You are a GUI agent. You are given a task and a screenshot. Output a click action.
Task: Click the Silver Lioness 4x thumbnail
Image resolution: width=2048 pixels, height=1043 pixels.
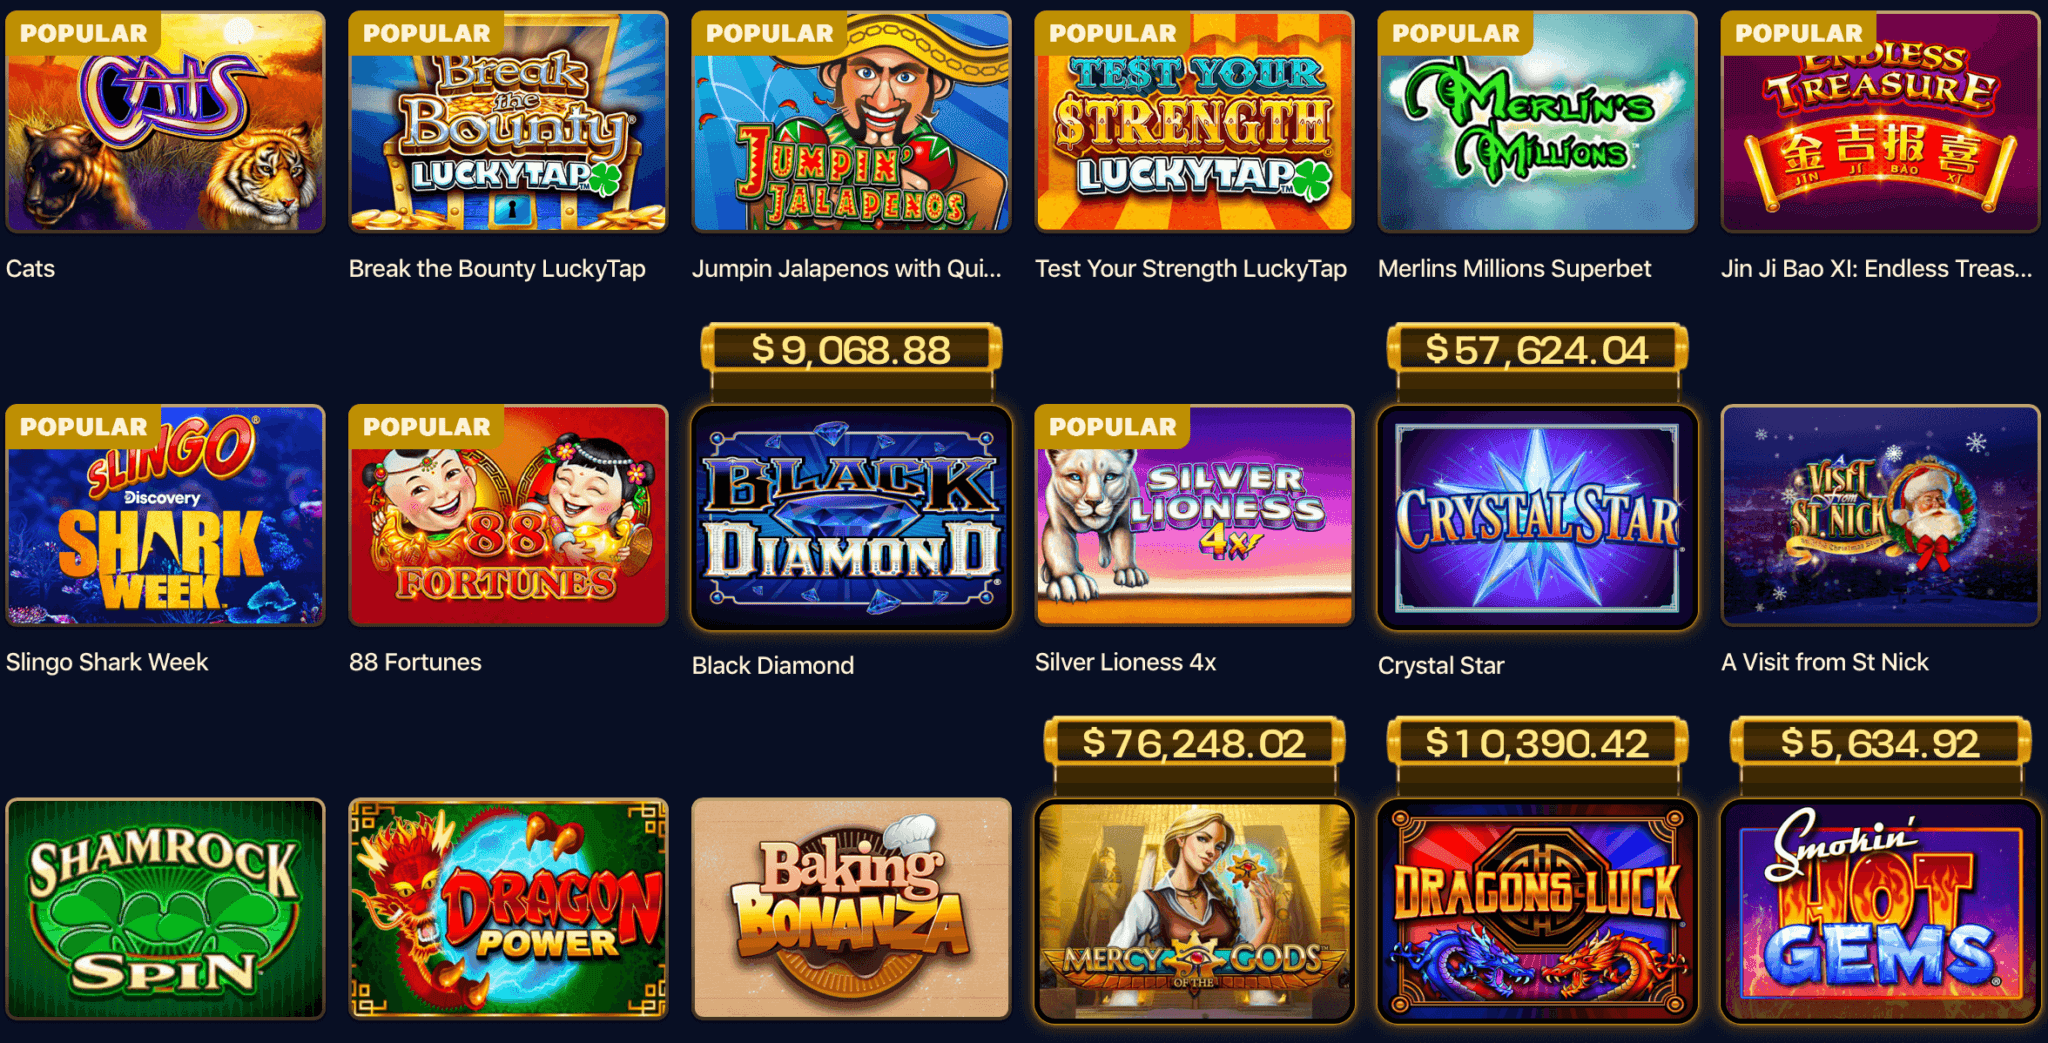pyautogui.click(x=1194, y=515)
